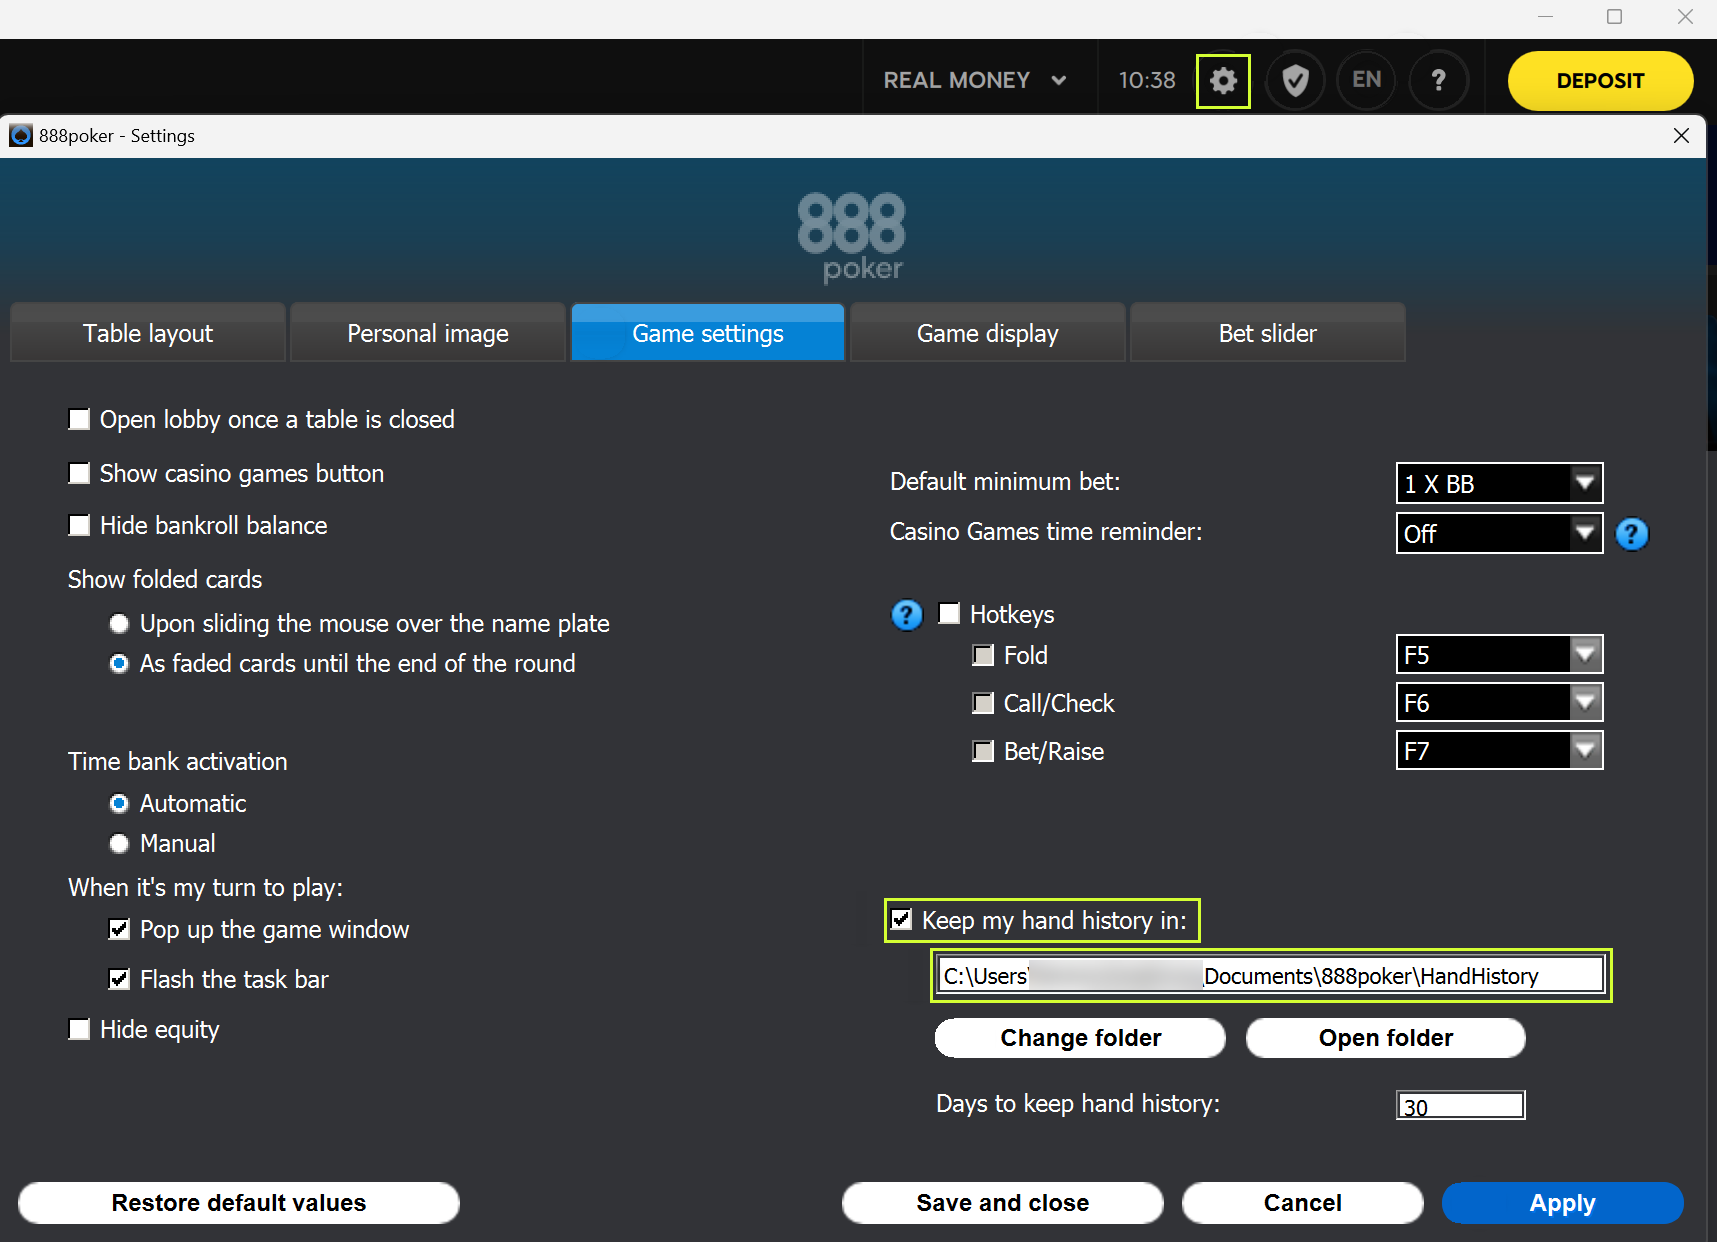Viewport: 1717px width, 1242px height.
Task: Open the help question mark in top bar
Action: point(1438,81)
